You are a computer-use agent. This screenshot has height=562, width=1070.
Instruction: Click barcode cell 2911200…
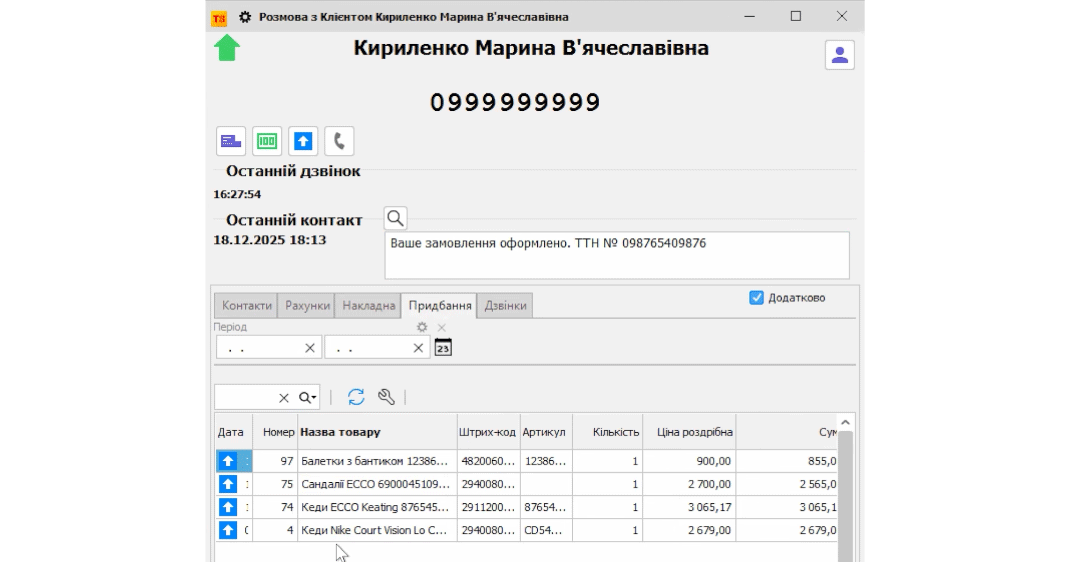[489, 507]
